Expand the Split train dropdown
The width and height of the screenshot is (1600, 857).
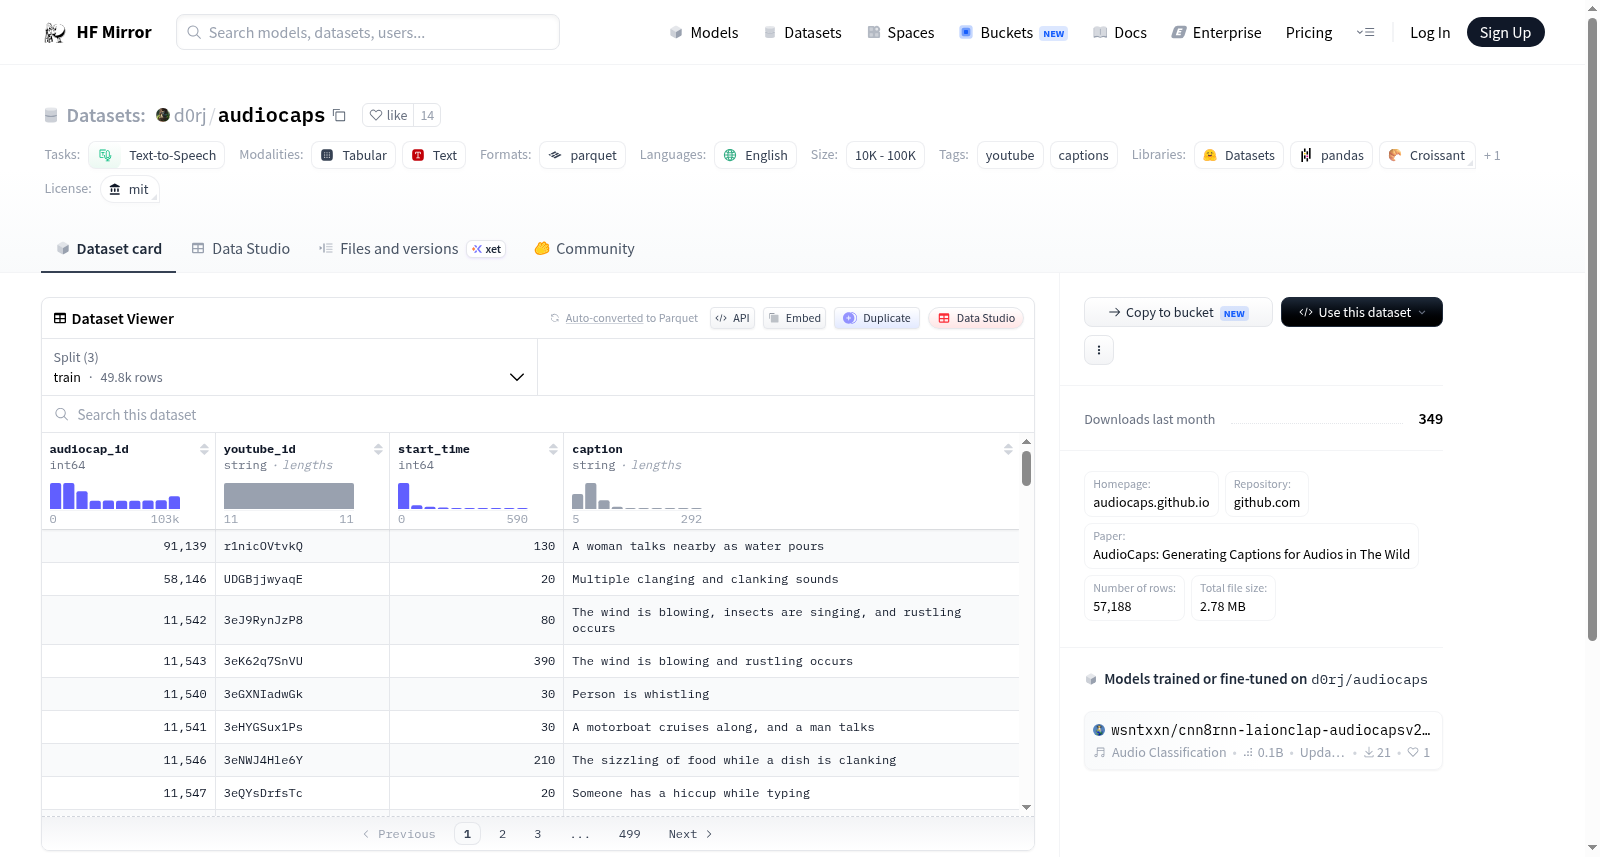[289, 367]
